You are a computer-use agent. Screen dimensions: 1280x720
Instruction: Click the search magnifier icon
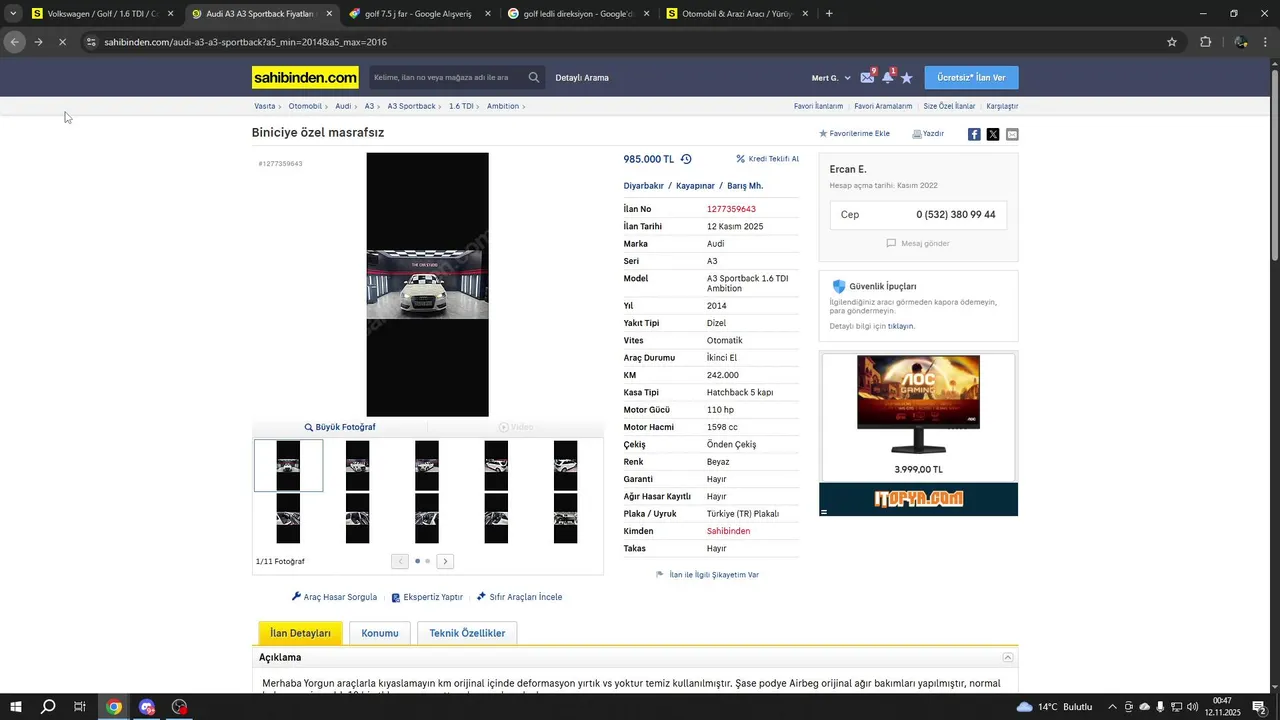[534, 77]
